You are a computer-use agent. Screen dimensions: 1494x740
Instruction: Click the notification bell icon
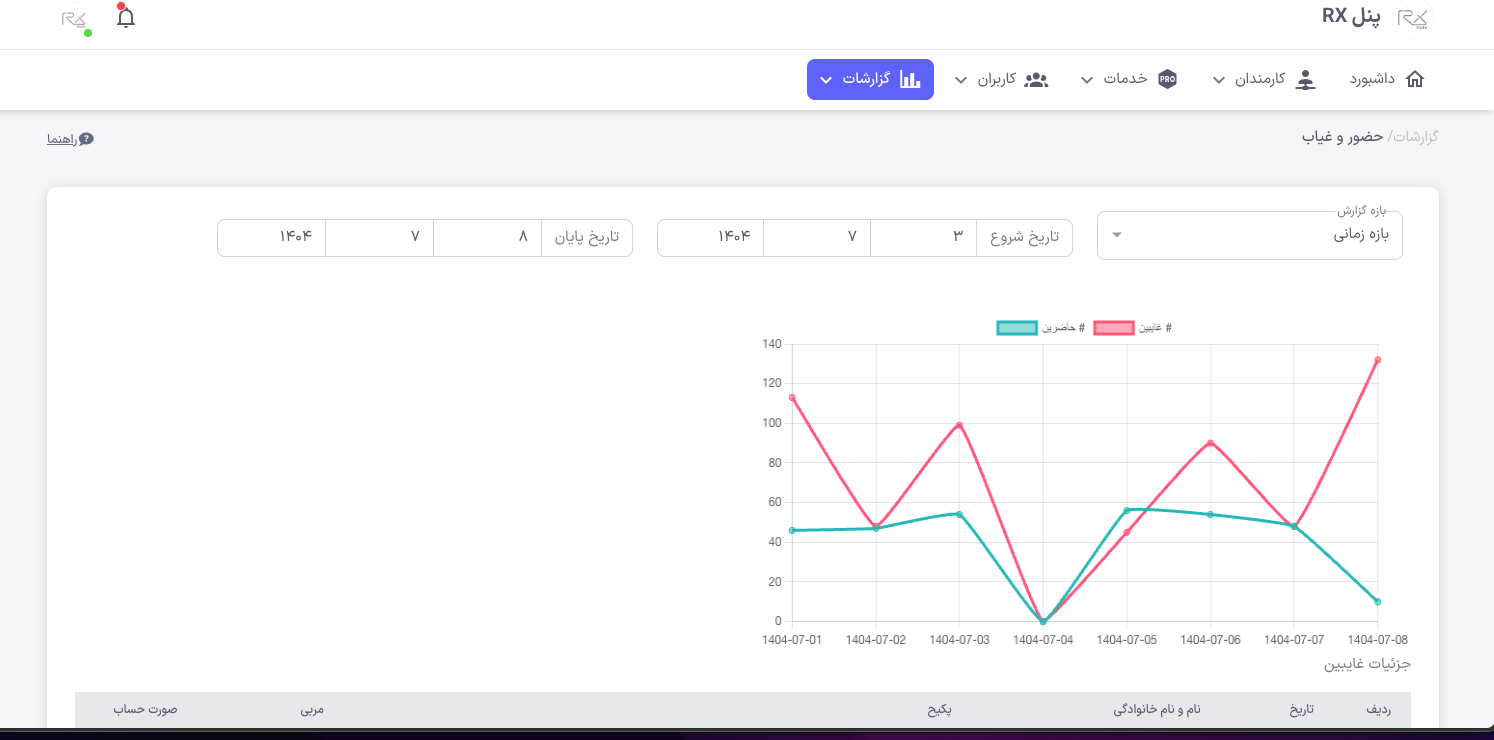pyautogui.click(x=125, y=17)
